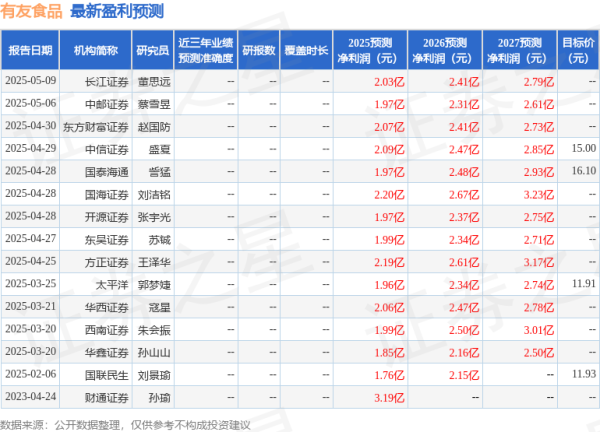The width and height of the screenshot is (600, 432).
Task: Click institution 开源证券
Action: (x=106, y=217)
